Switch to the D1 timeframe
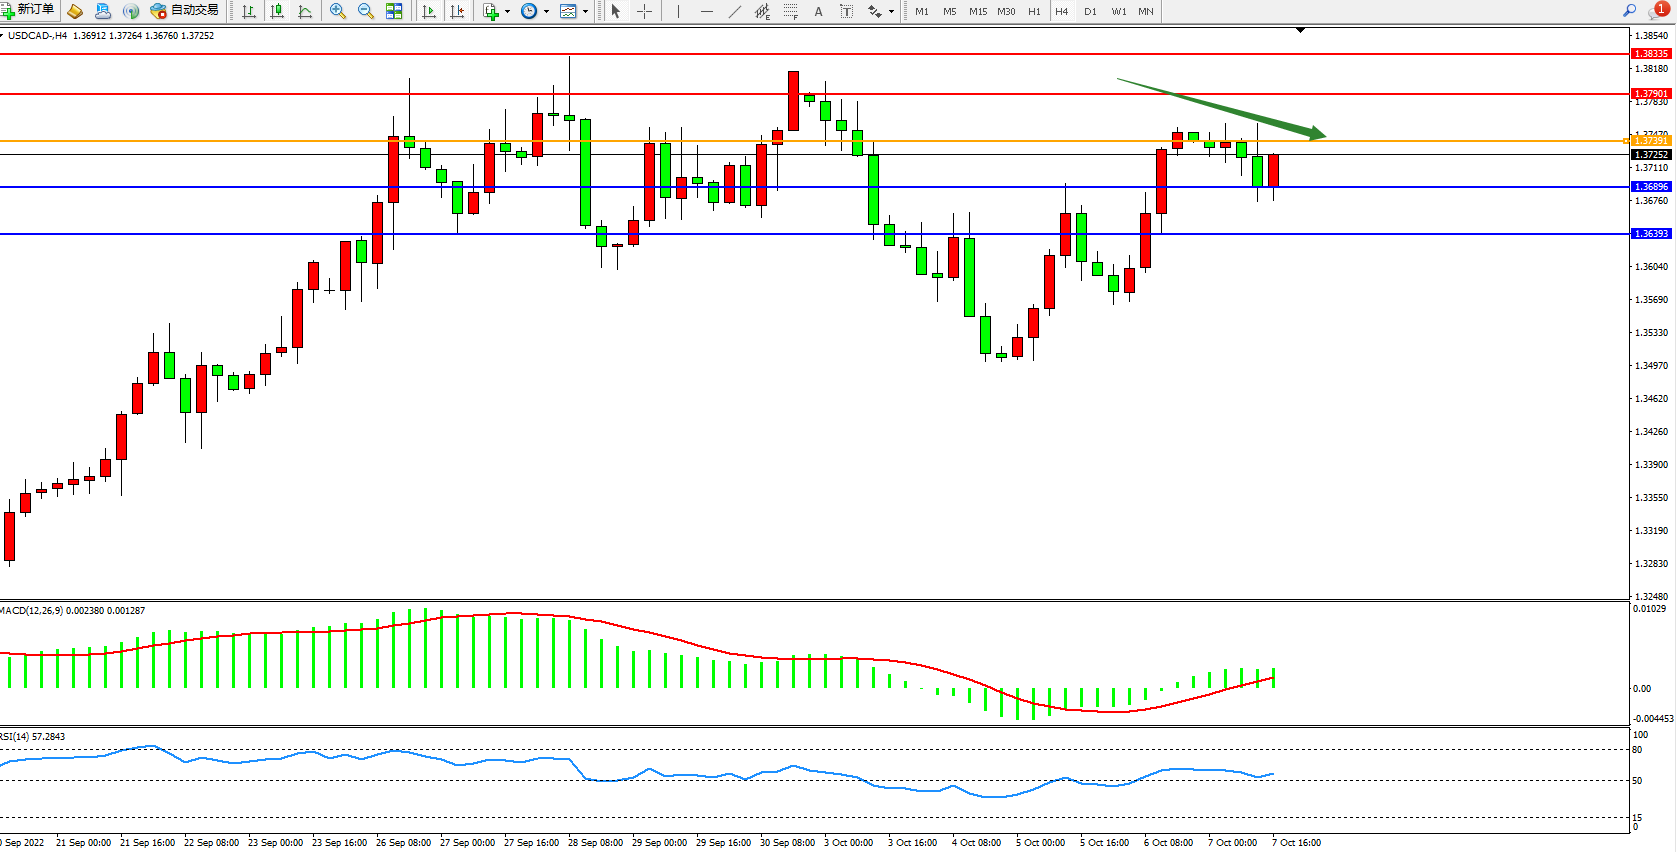 coord(1090,12)
